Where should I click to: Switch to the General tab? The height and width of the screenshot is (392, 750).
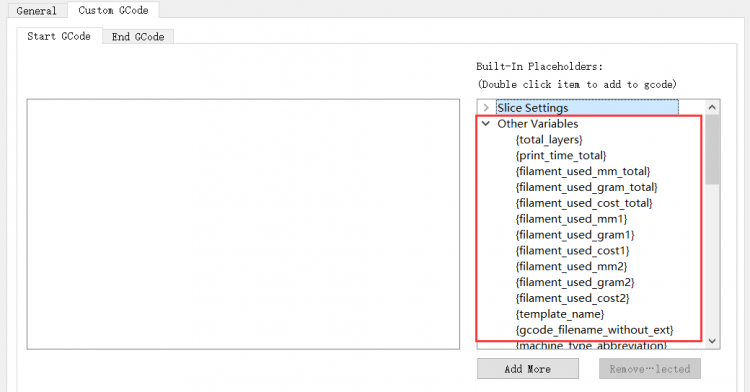36,11
